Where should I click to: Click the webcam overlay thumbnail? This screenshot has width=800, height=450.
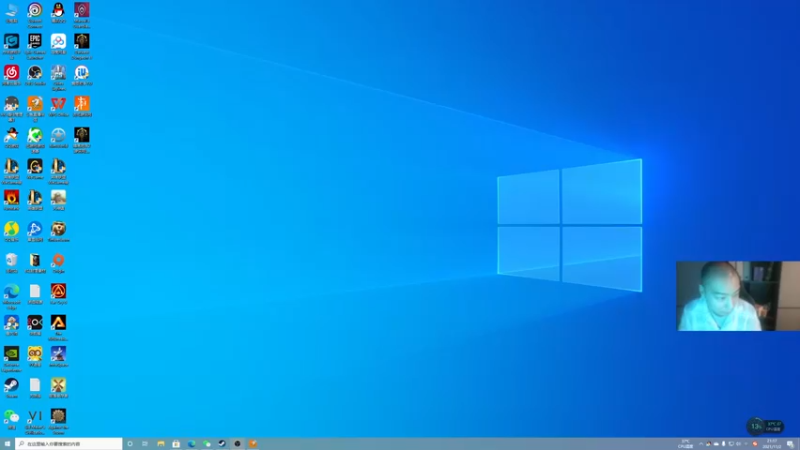coord(738,296)
